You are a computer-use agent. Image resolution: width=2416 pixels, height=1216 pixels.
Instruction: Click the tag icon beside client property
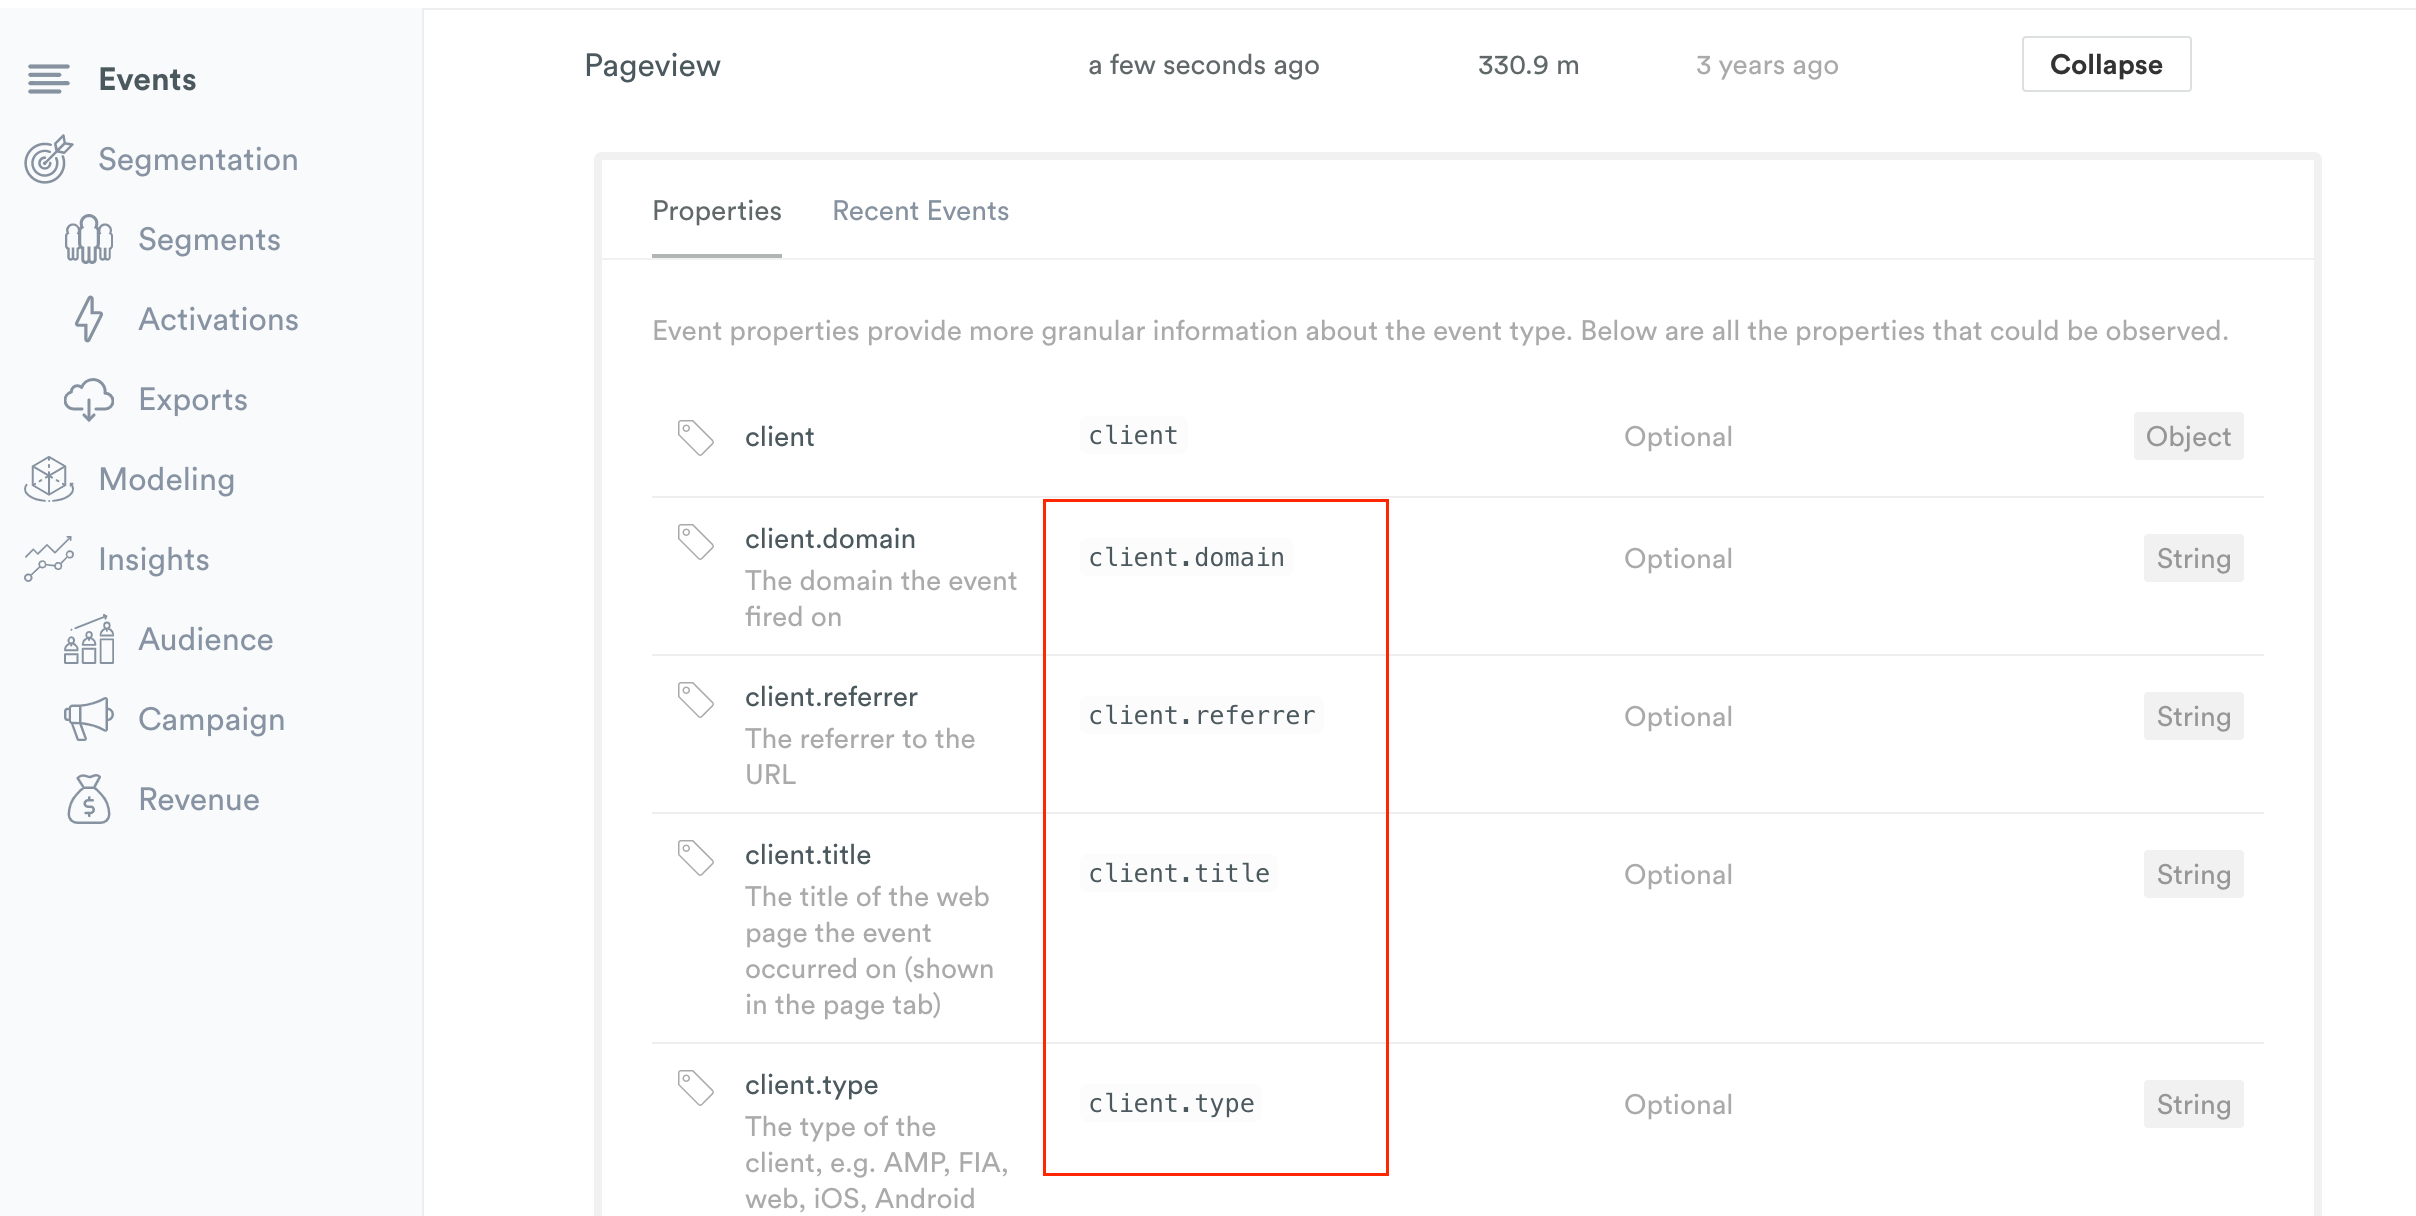tap(695, 437)
